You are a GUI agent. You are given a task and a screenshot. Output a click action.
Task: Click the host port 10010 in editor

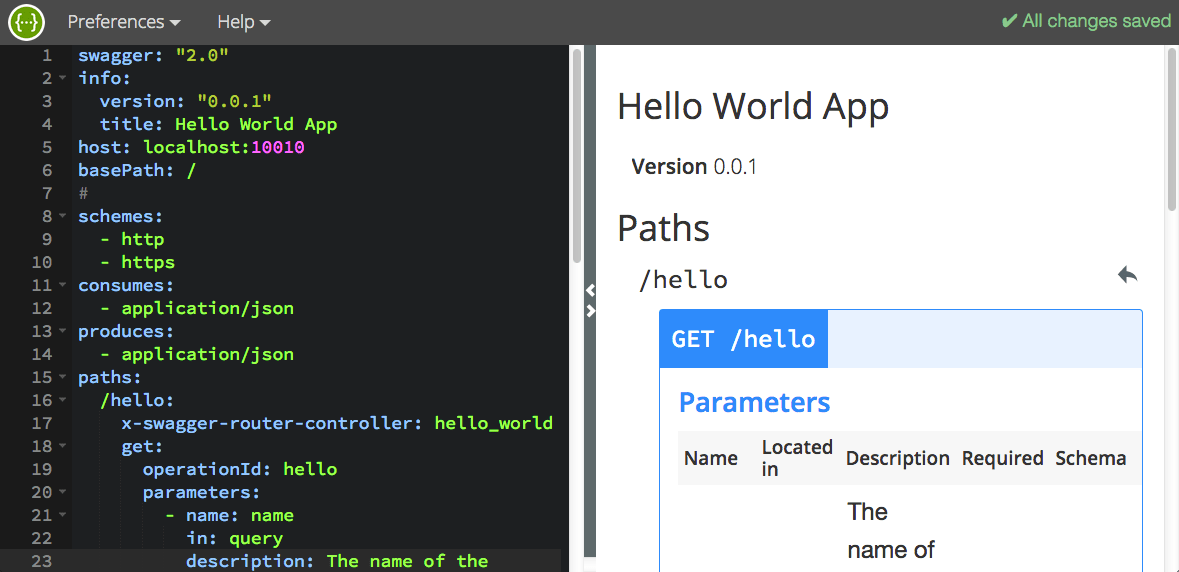click(x=277, y=148)
